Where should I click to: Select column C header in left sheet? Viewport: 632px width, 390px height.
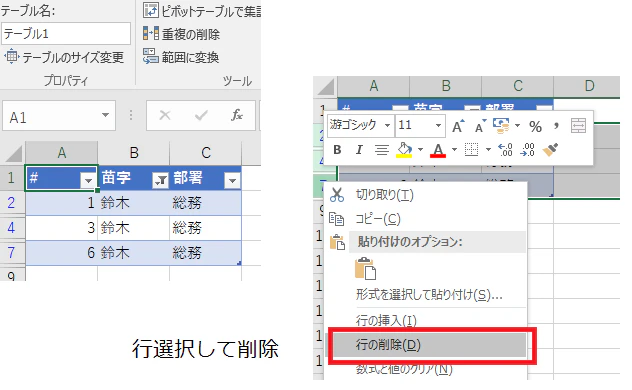206,153
